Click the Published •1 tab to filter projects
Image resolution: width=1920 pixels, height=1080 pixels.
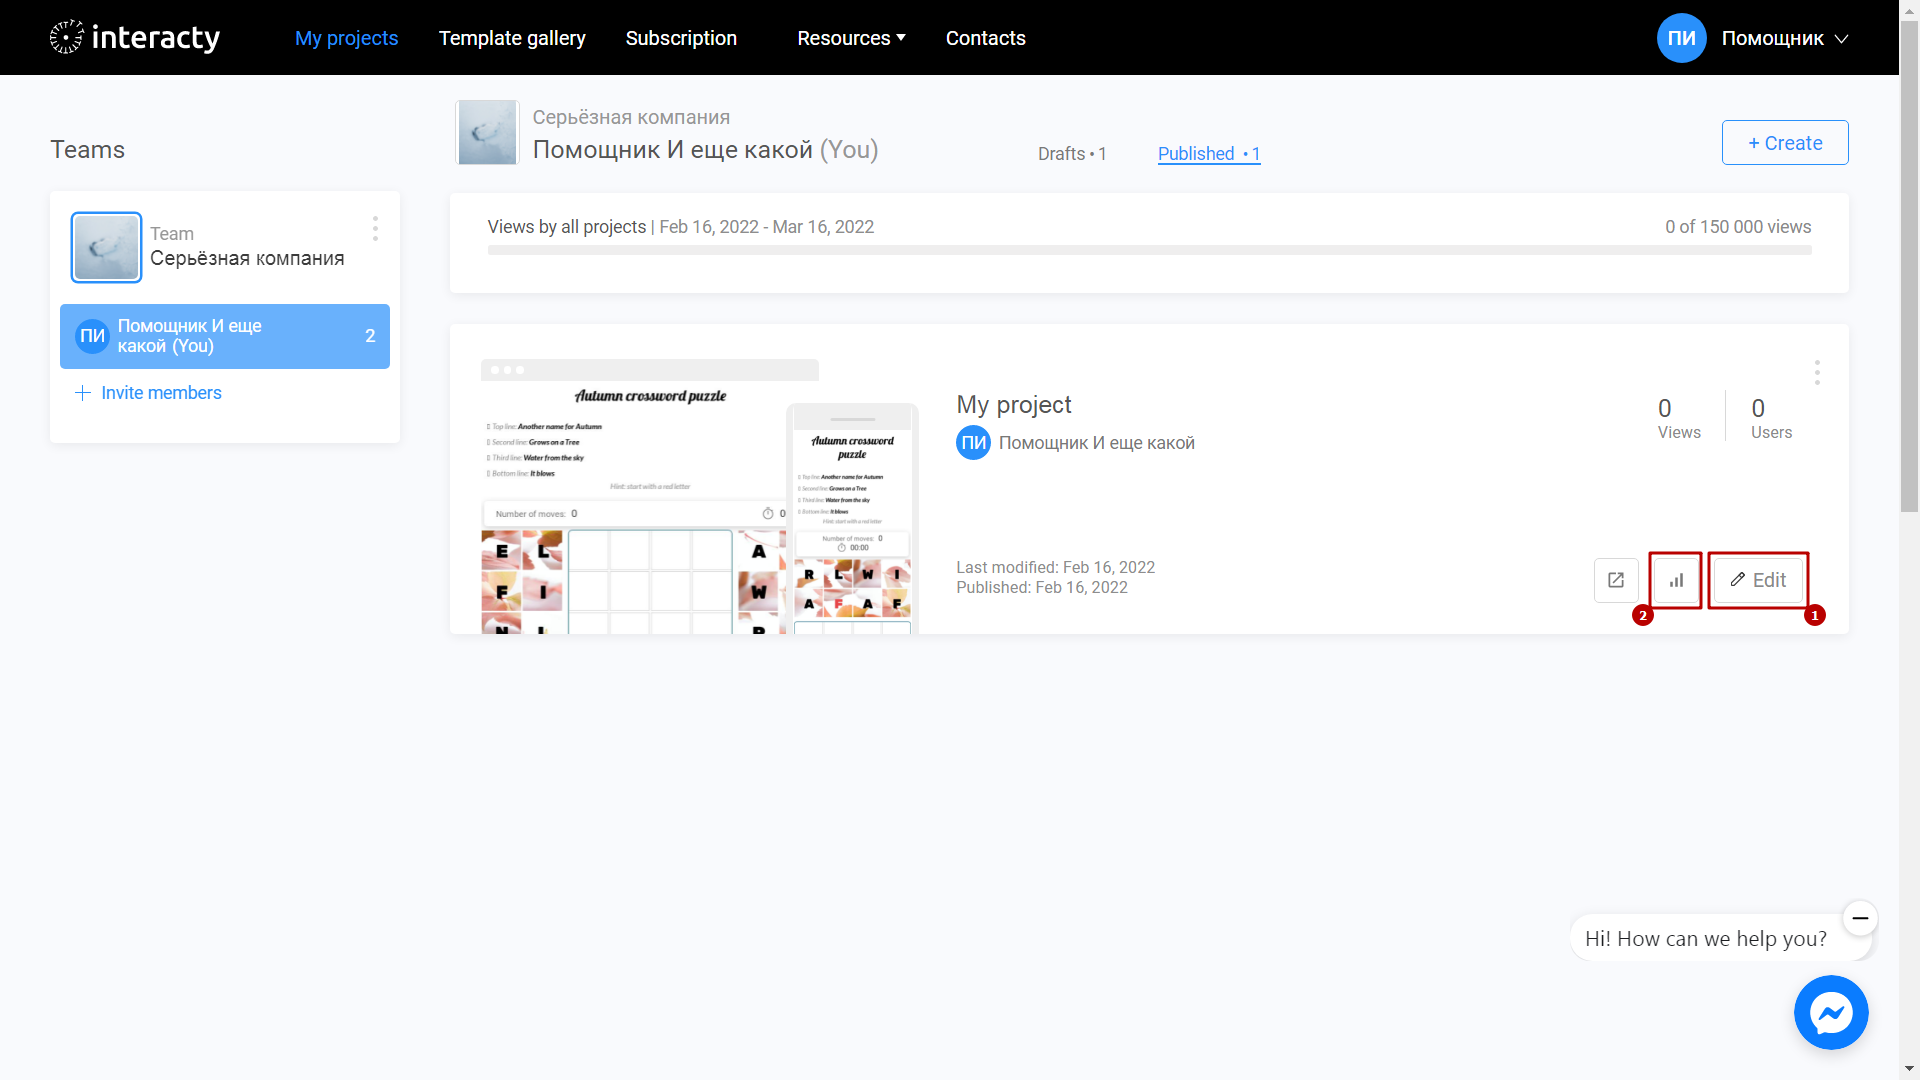pos(1208,153)
